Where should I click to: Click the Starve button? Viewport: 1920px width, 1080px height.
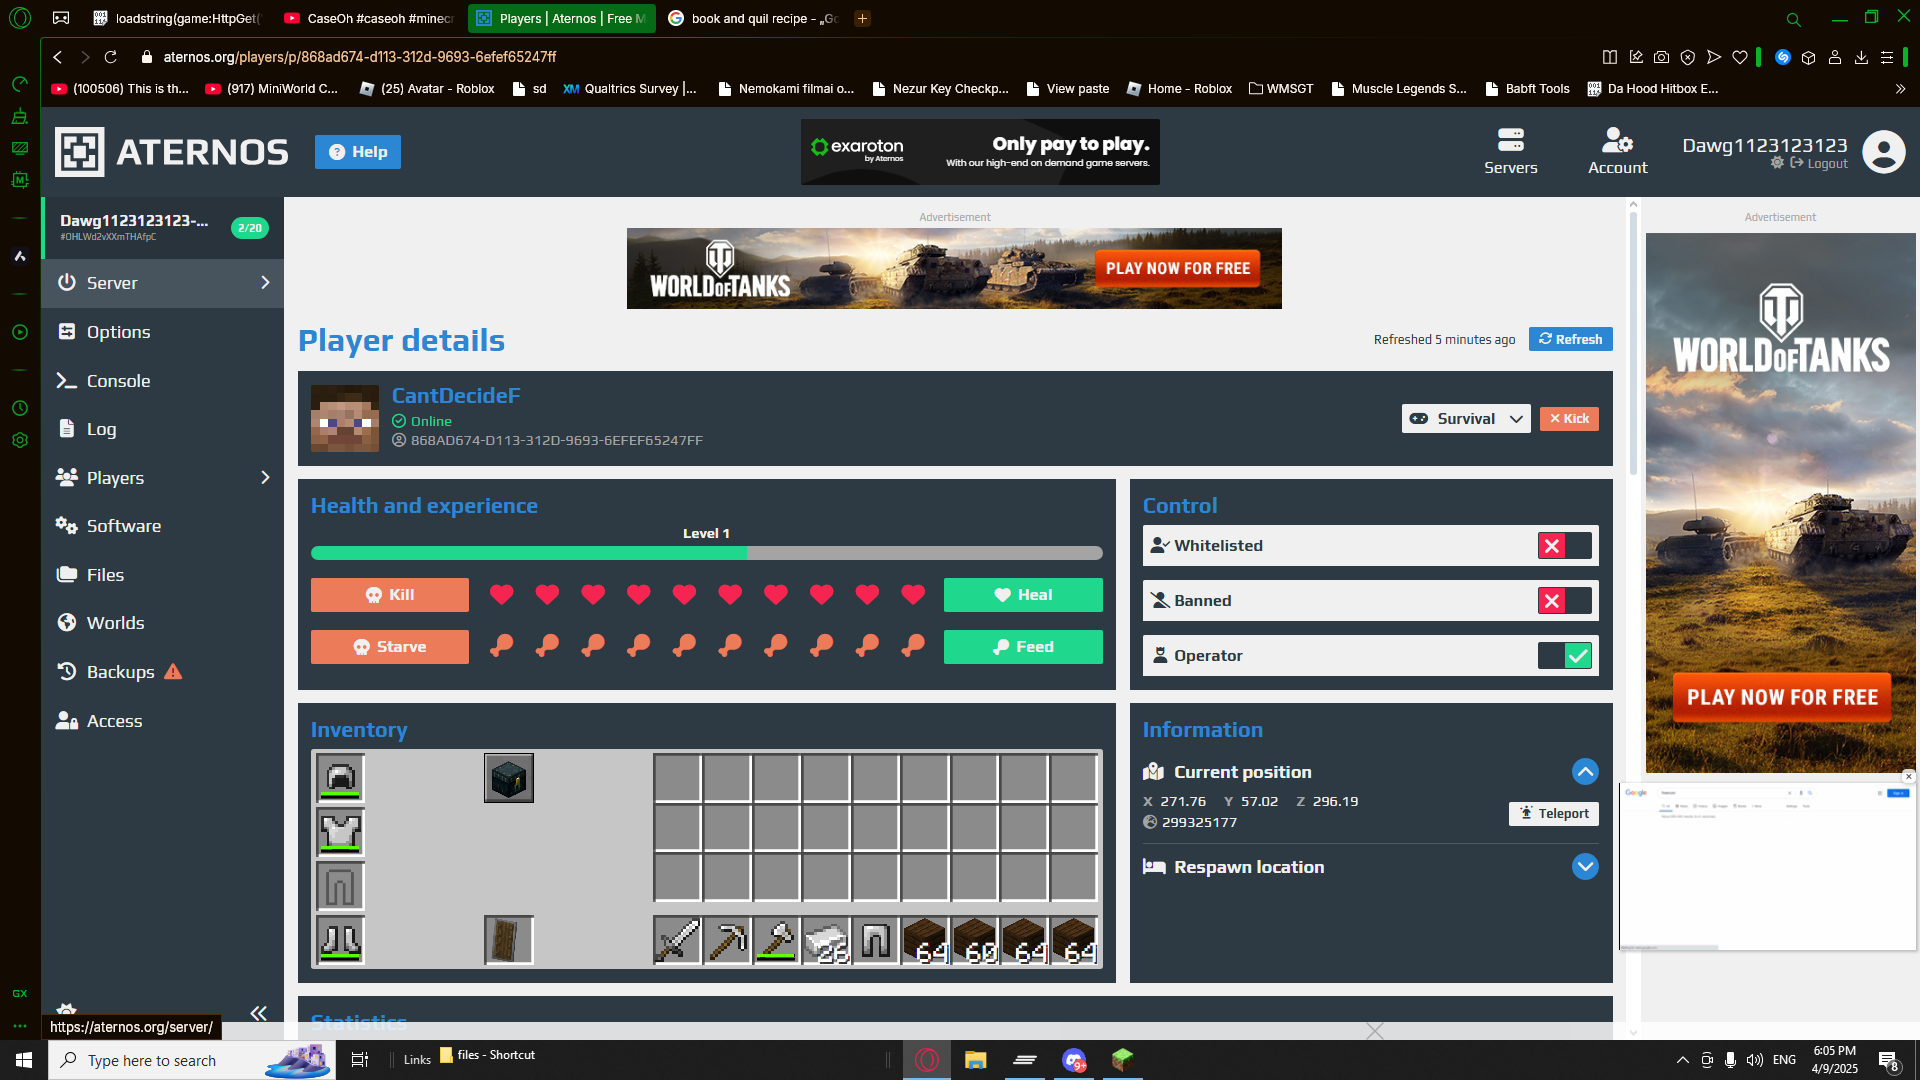tap(390, 647)
